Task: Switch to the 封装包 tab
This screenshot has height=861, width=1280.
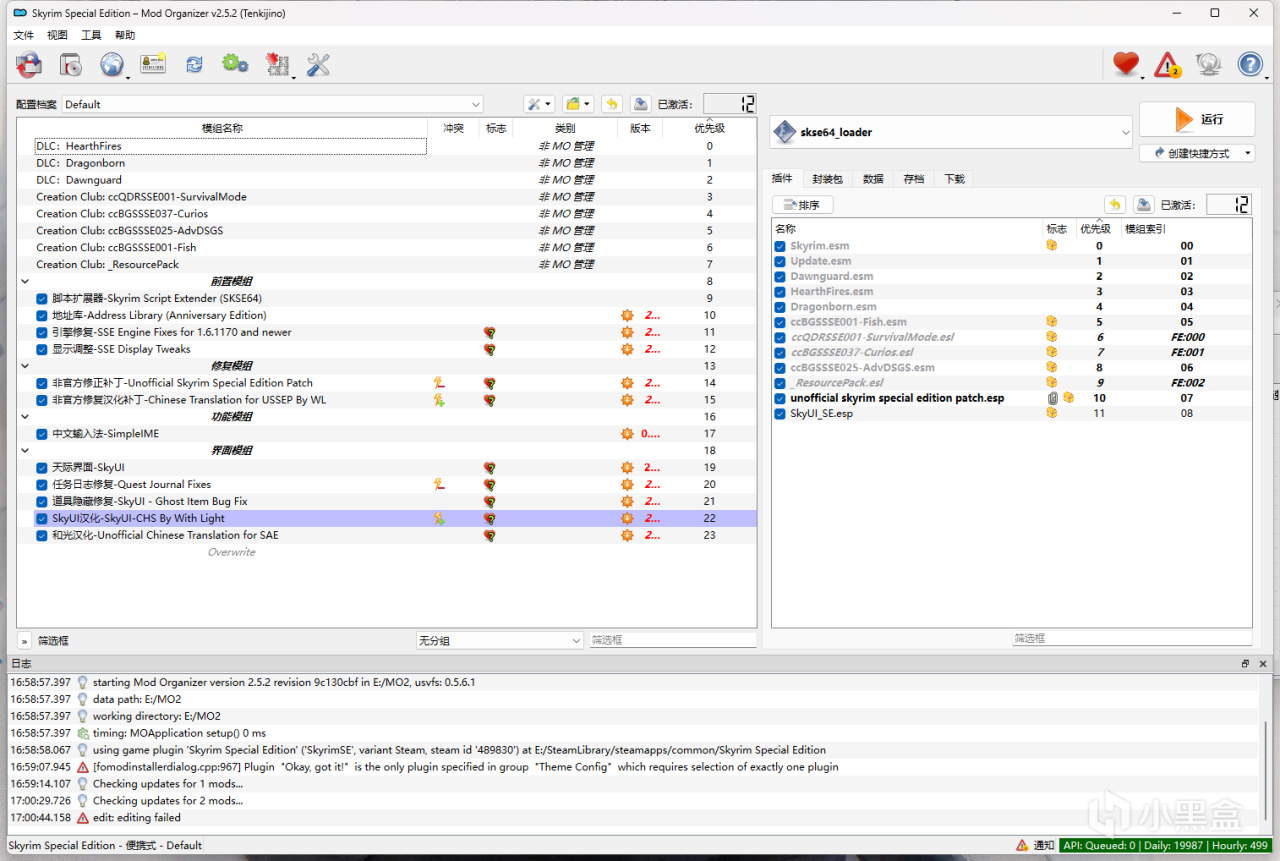Action: (827, 179)
